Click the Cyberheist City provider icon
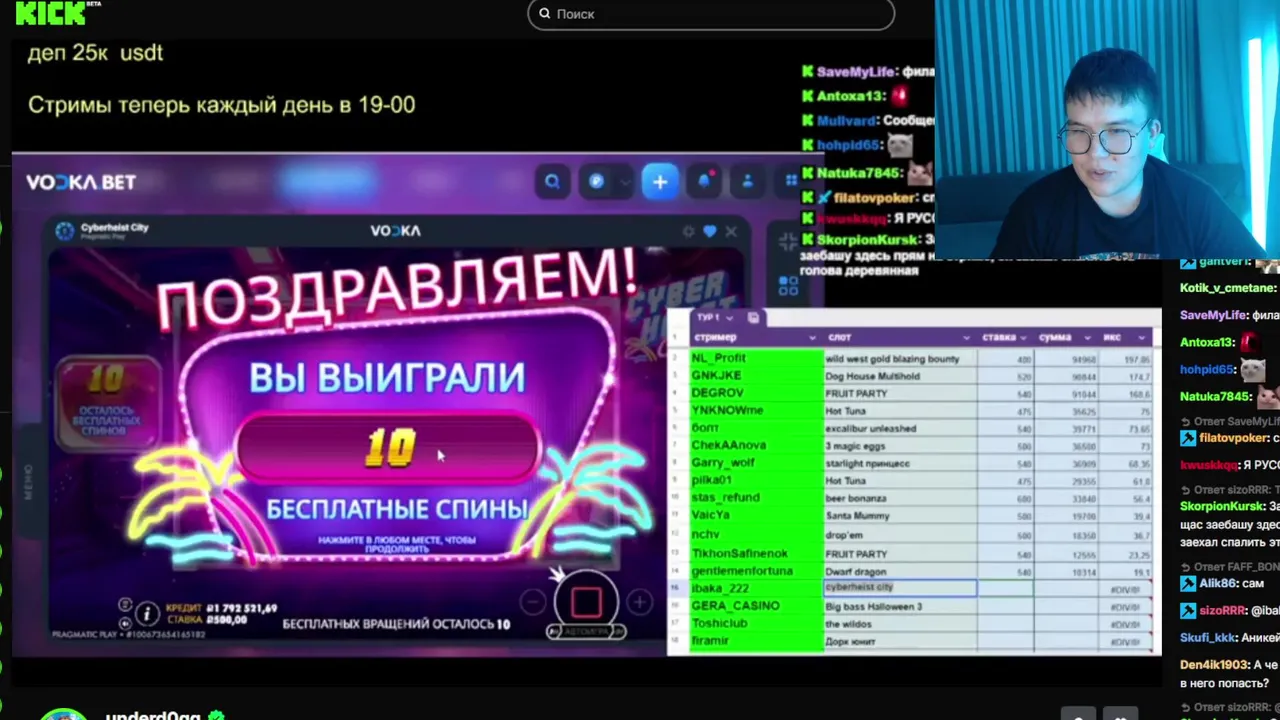The height and width of the screenshot is (720, 1280). point(65,230)
